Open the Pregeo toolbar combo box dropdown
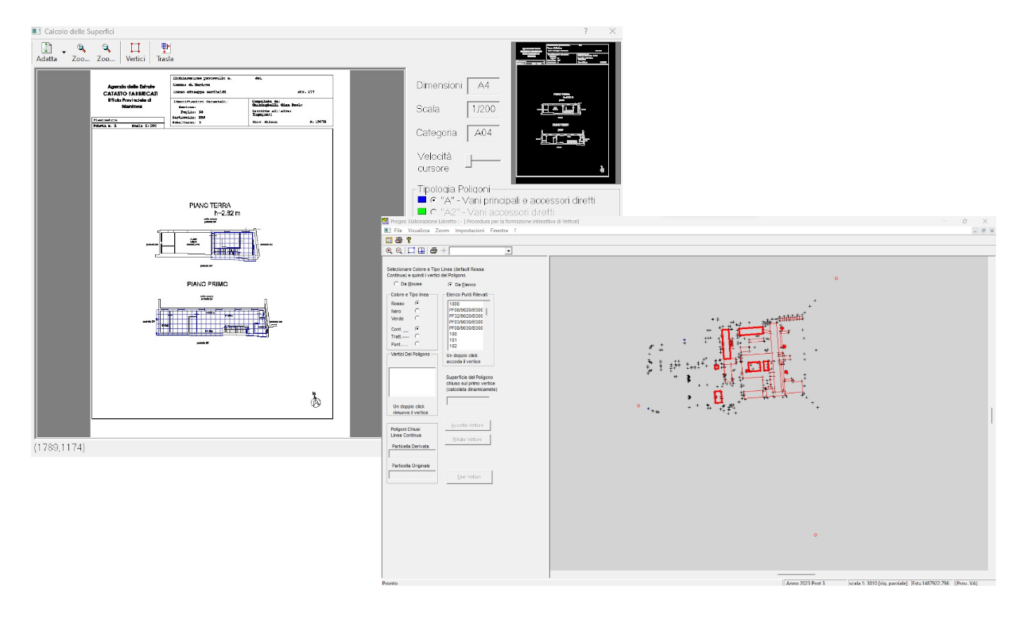Screen dimensions: 1024x620 (x=508, y=251)
